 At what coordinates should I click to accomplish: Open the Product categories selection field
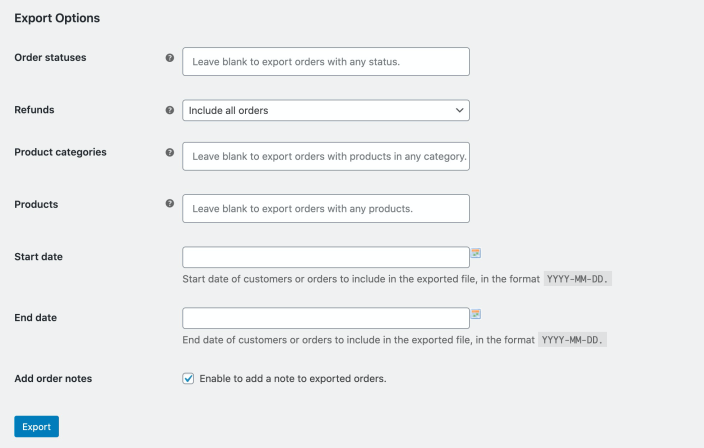(x=326, y=156)
